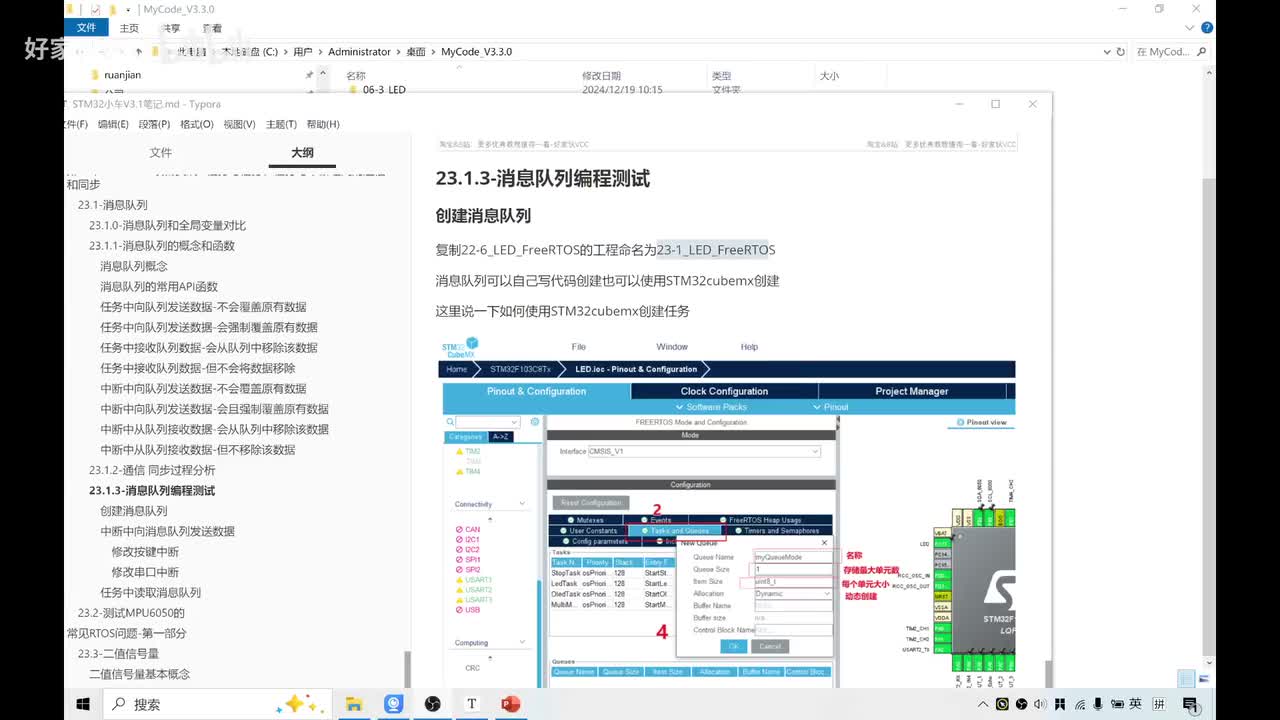Open PowerPoint from the taskbar
This screenshot has height=720, width=1280.
[511, 704]
